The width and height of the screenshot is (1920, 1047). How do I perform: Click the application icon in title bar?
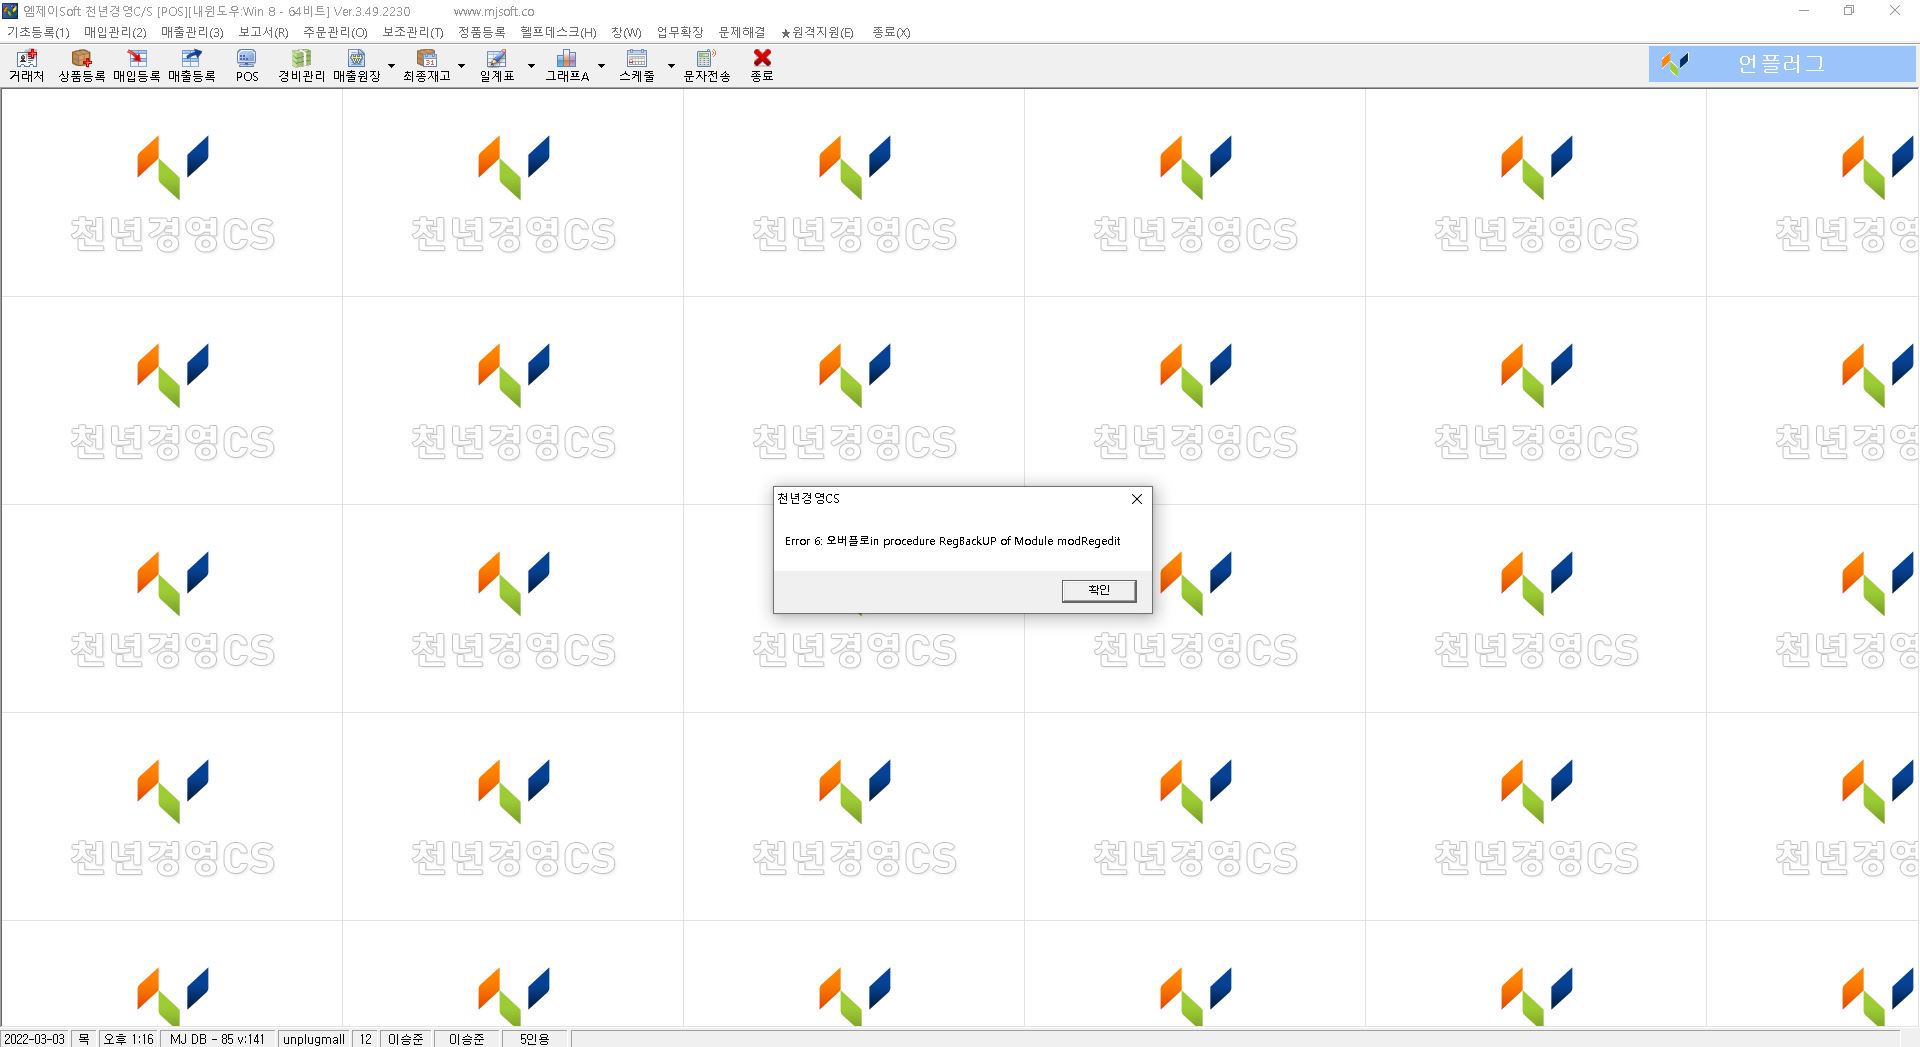(10, 11)
